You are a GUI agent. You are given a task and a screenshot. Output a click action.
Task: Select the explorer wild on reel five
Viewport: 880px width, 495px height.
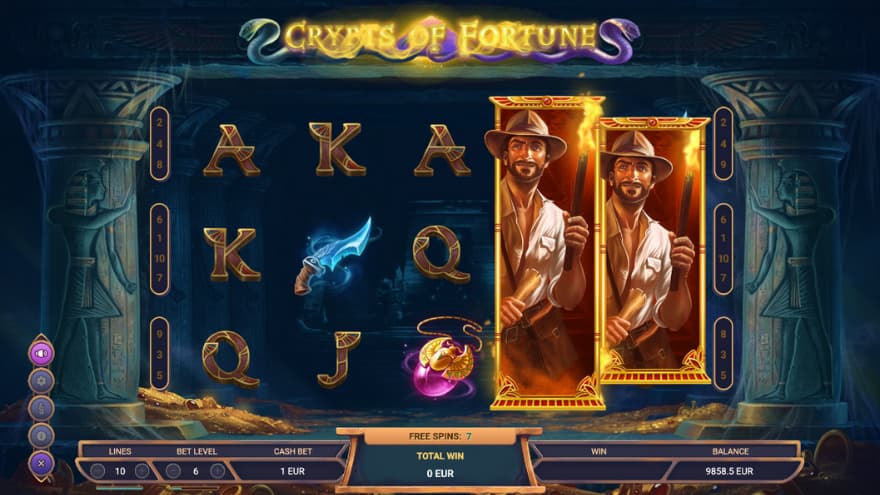(655, 250)
